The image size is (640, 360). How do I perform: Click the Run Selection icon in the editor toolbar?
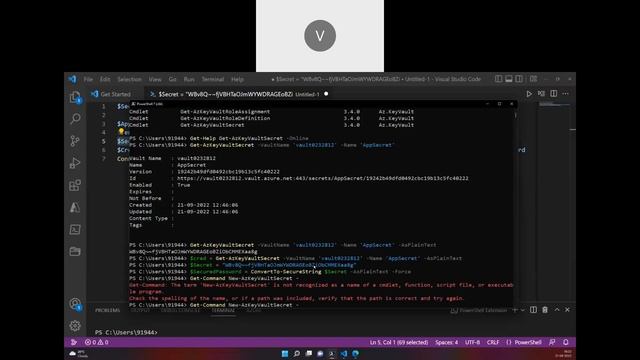541,94
